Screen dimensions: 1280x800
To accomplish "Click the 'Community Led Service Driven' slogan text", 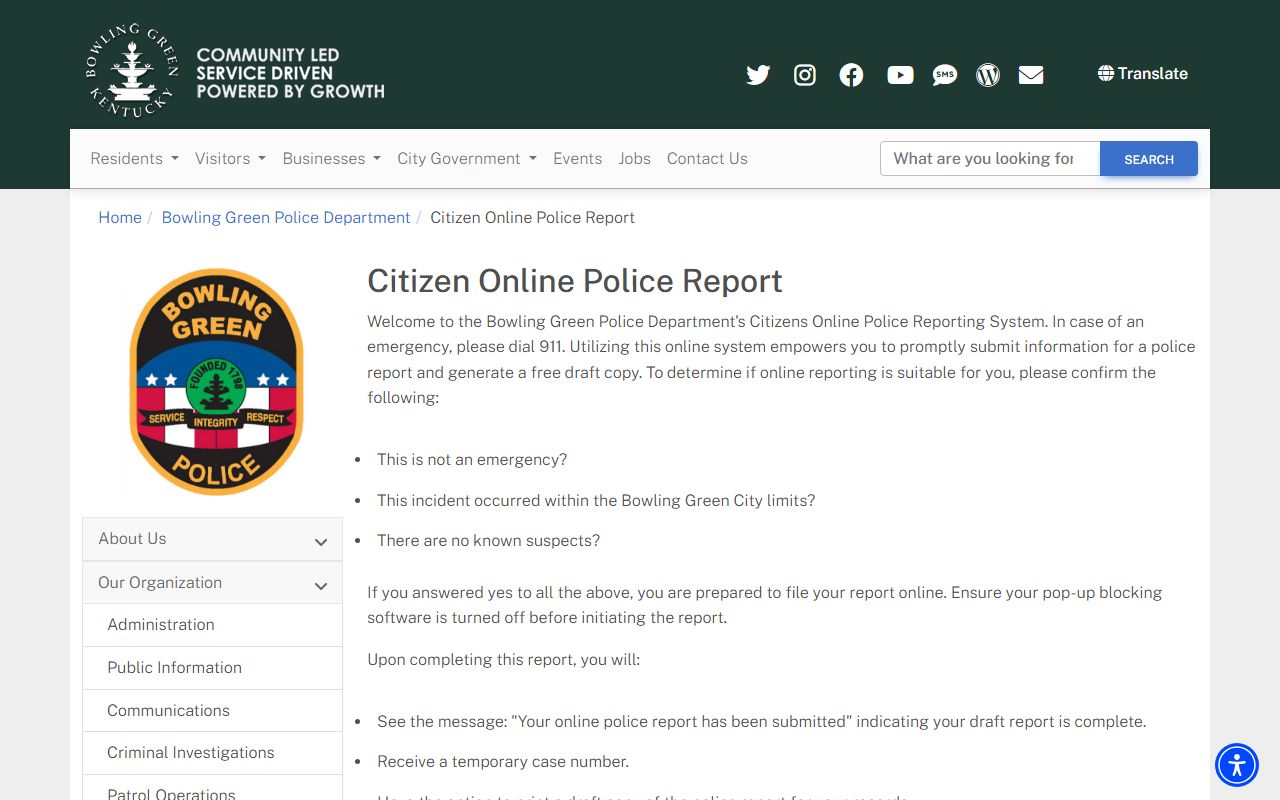I will coord(290,73).
